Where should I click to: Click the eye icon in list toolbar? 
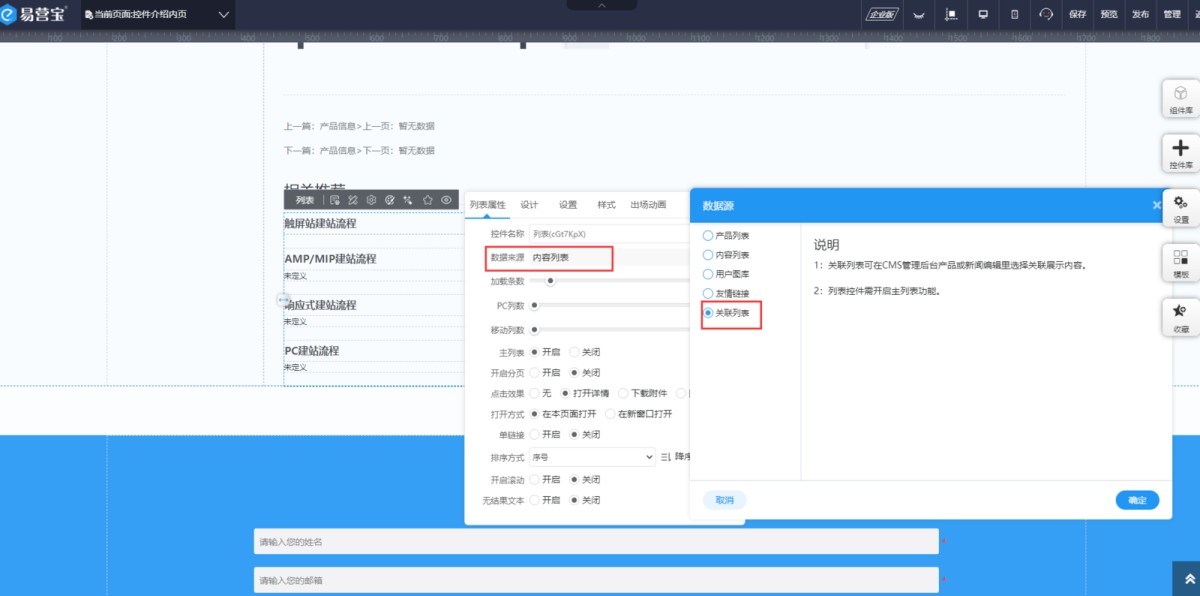pos(446,200)
